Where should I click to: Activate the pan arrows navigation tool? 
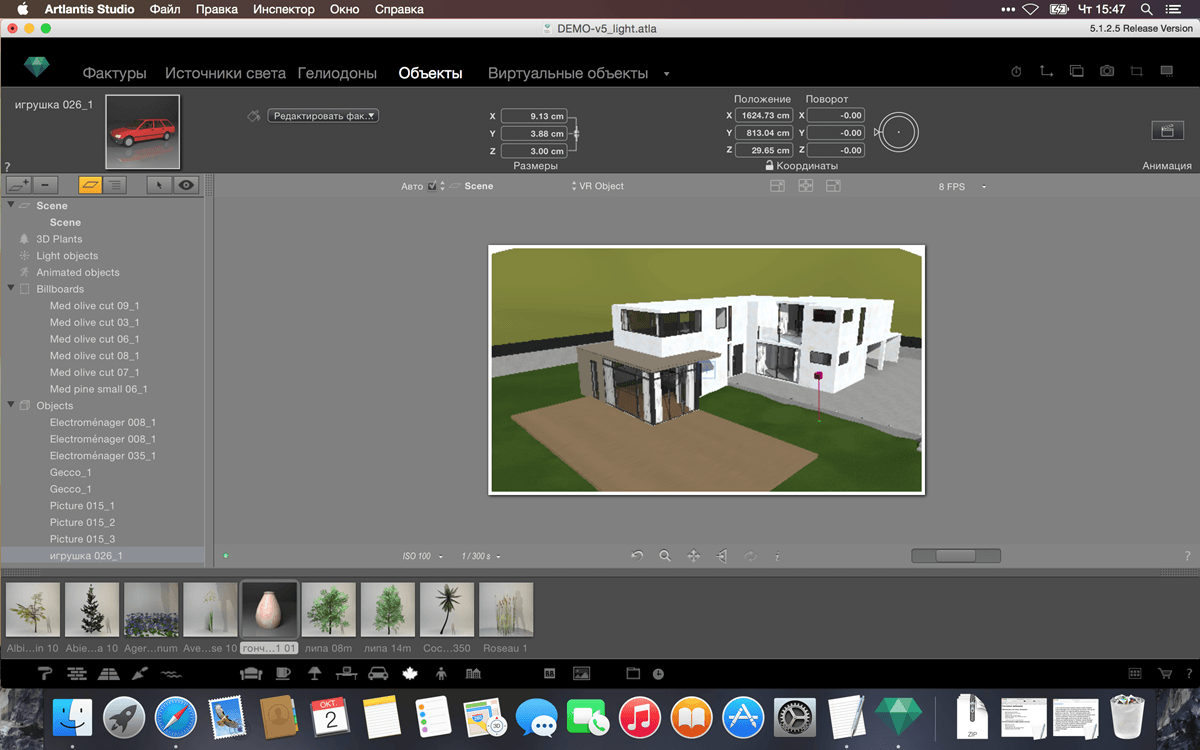[693, 556]
